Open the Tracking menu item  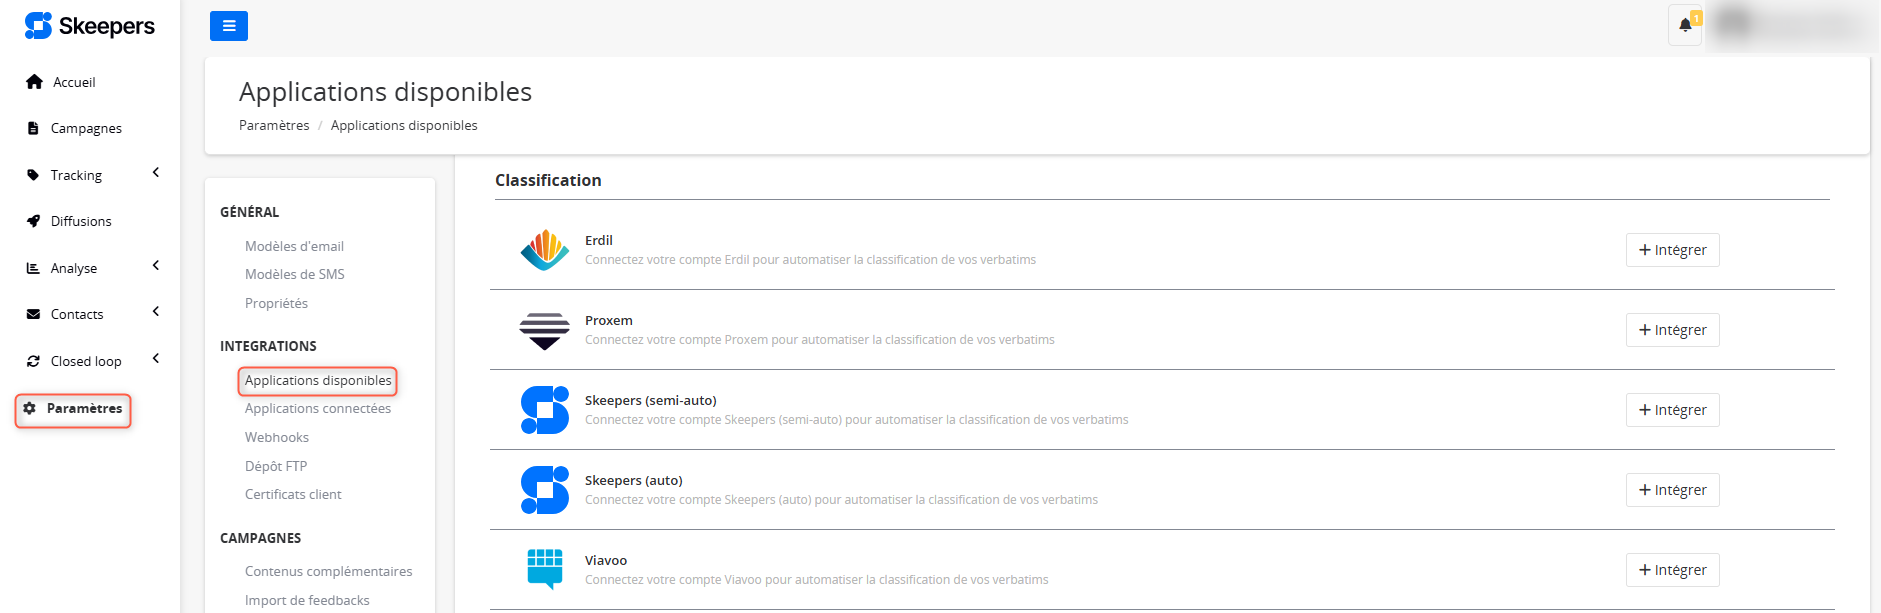coord(76,175)
